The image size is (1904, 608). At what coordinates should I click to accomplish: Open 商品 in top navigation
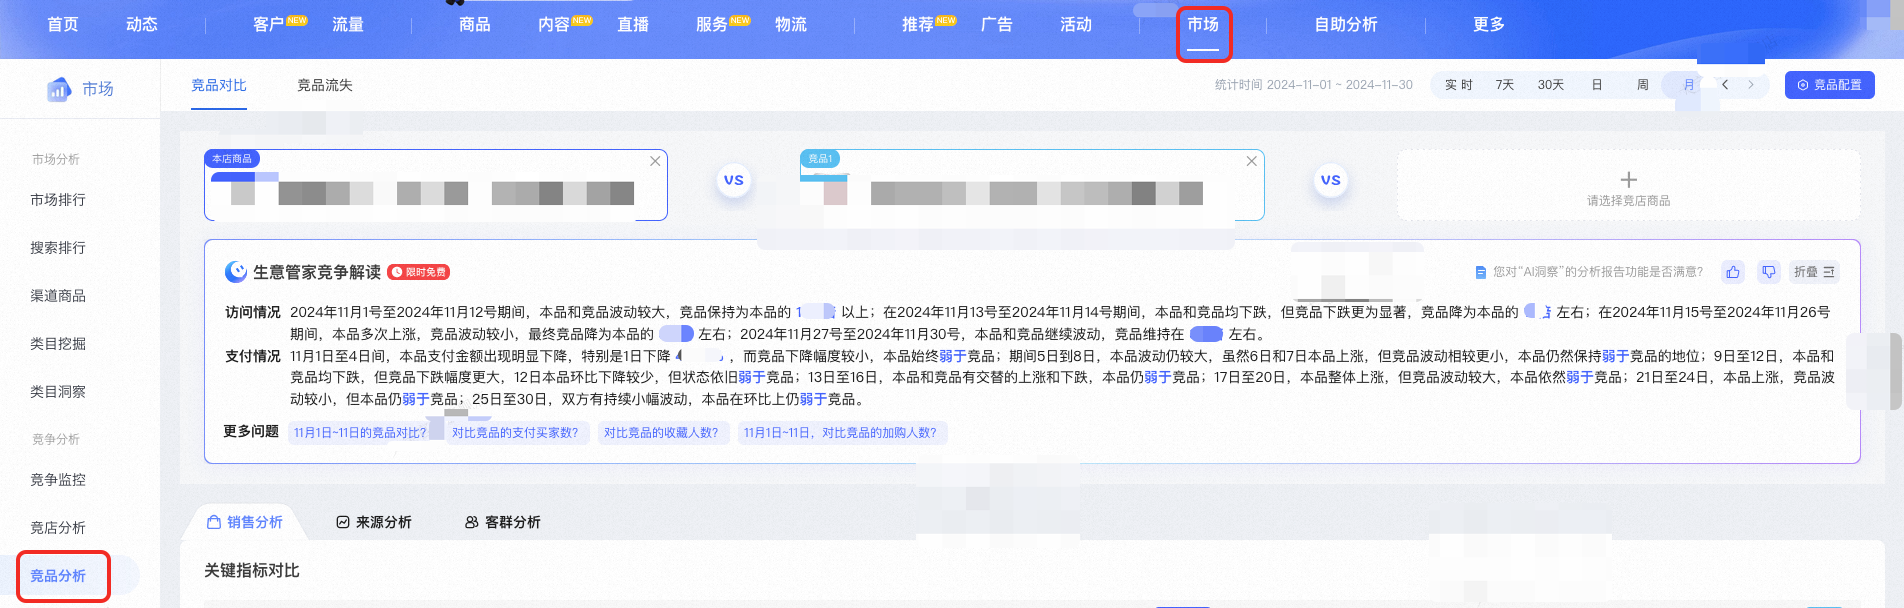[475, 24]
